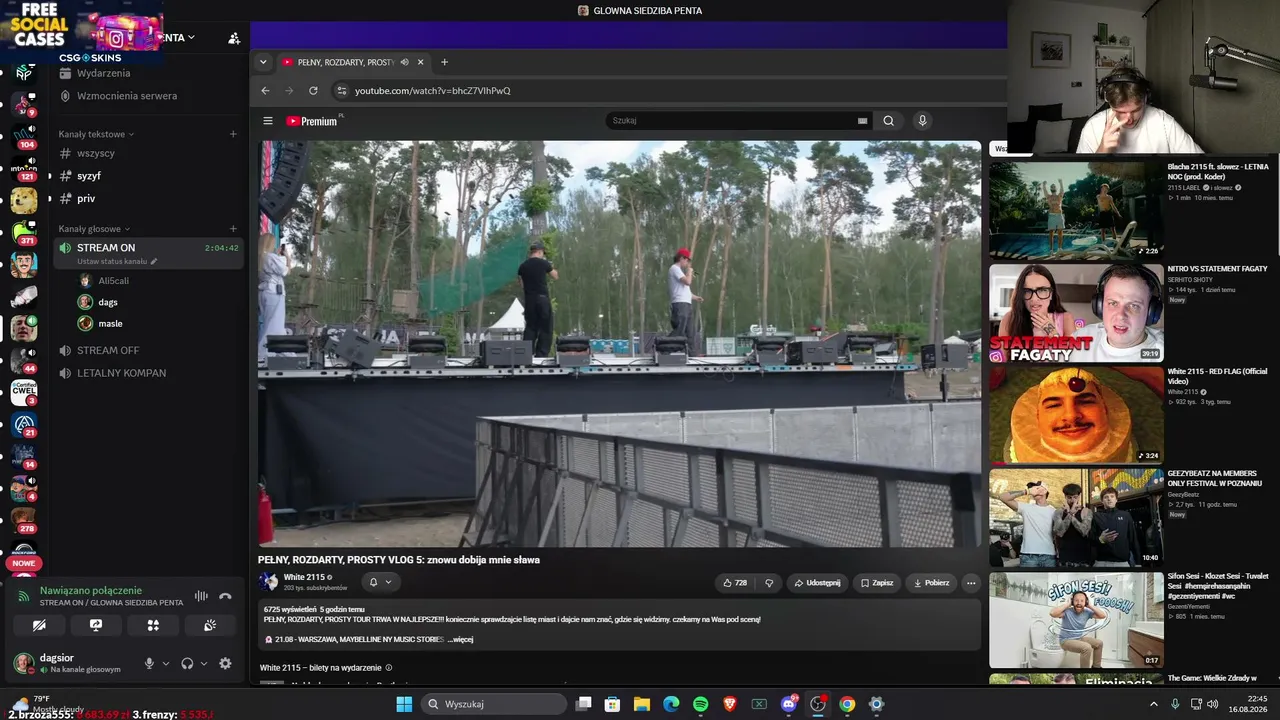The image size is (1280, 720).
Task: Open GEEZYBEATZ Members Only Festival video title
Action: (x=1214, y=479)
